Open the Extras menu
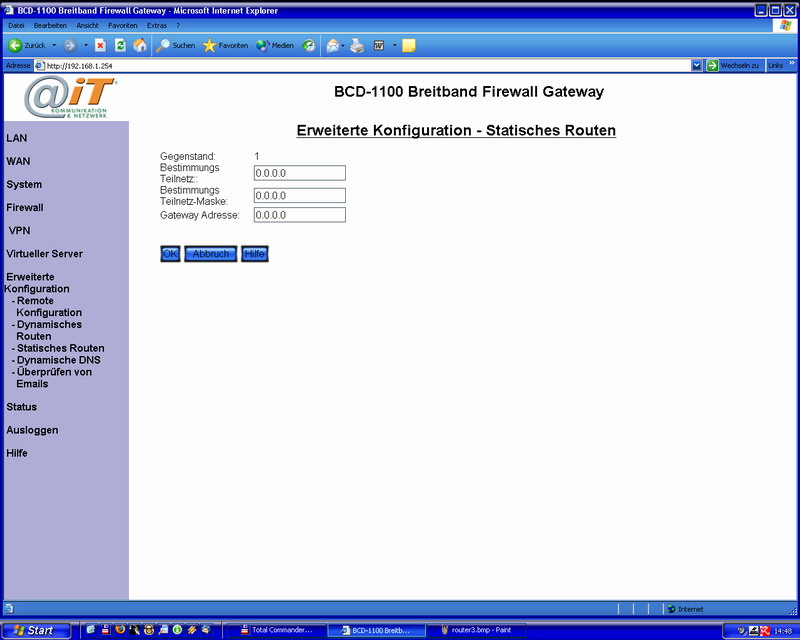 pyautogui.click(x=157, y=25)
